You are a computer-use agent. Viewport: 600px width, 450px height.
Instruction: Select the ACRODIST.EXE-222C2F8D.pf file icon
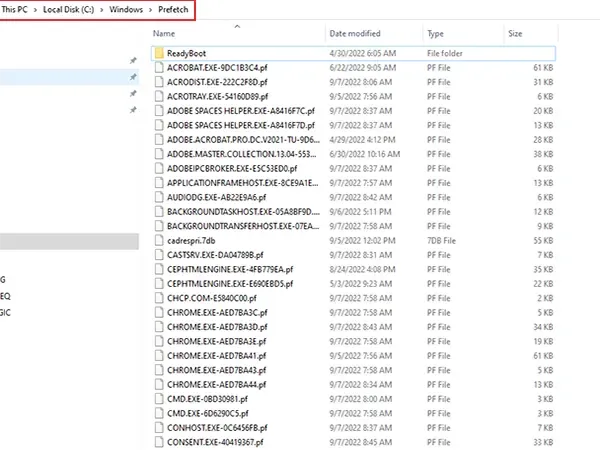coord(159,82)
